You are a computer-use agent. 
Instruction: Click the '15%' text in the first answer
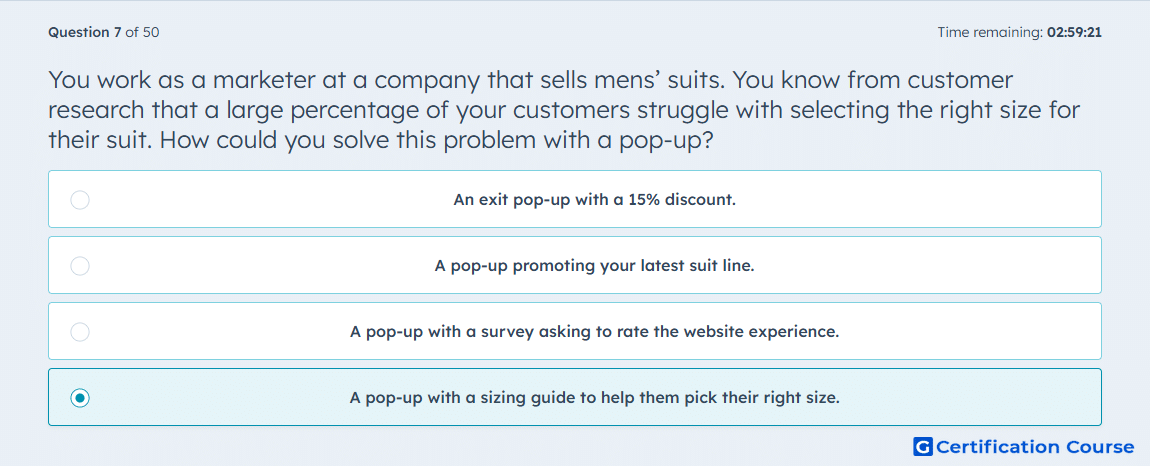[x=645, y=200]
